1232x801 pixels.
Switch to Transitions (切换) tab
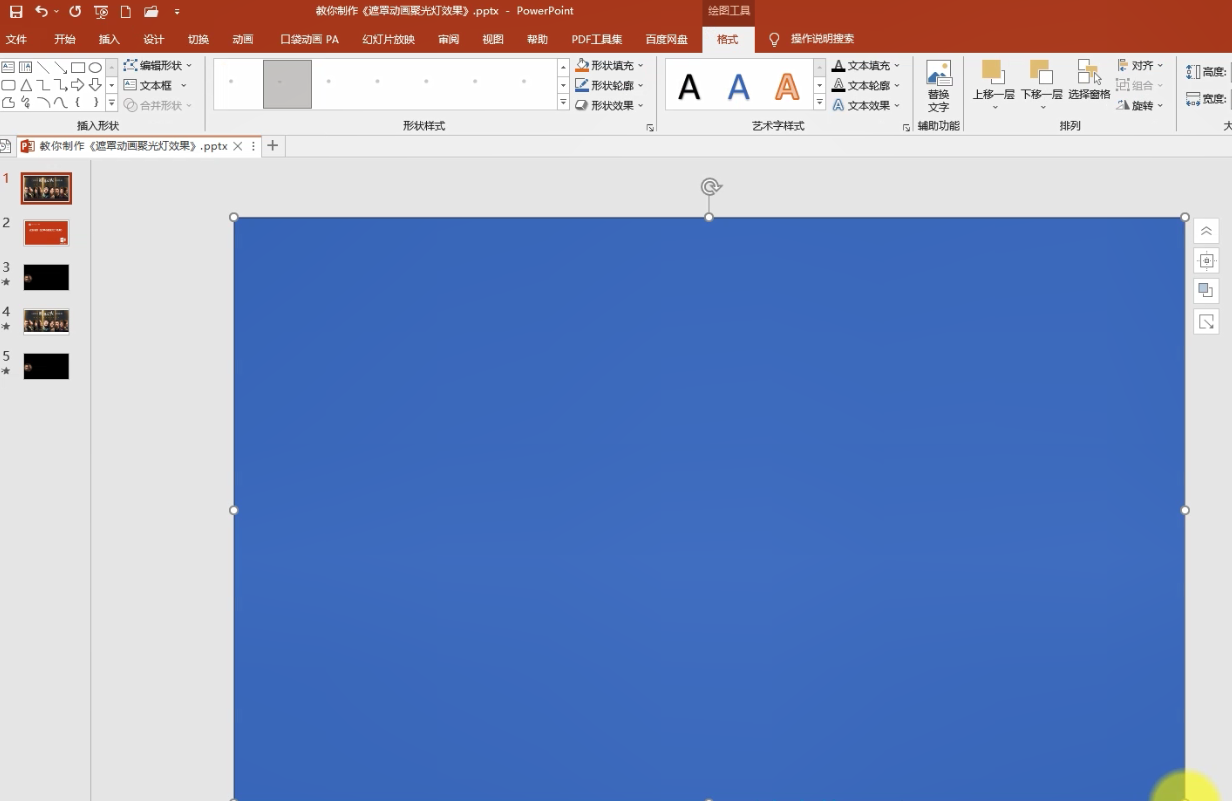[x=198, y=40]
